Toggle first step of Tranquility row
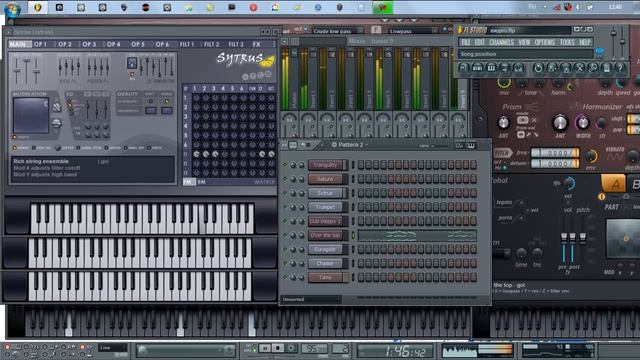640x360 pixels. pos(361,165)
